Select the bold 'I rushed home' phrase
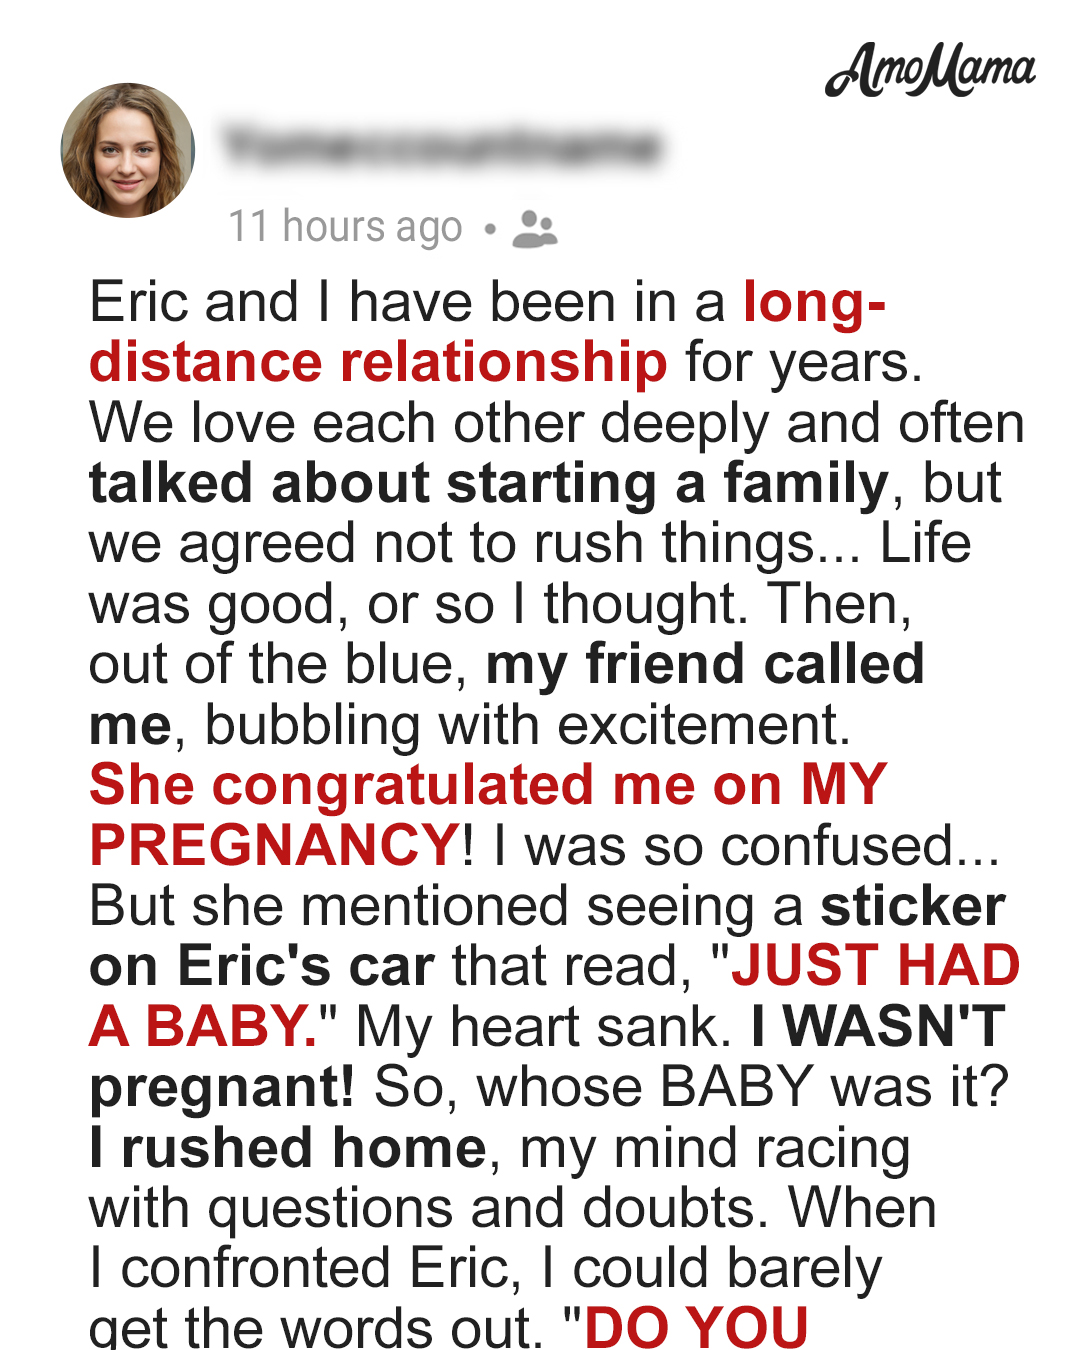Screen dimensions: 1080x1350 tap(288, 1147)
